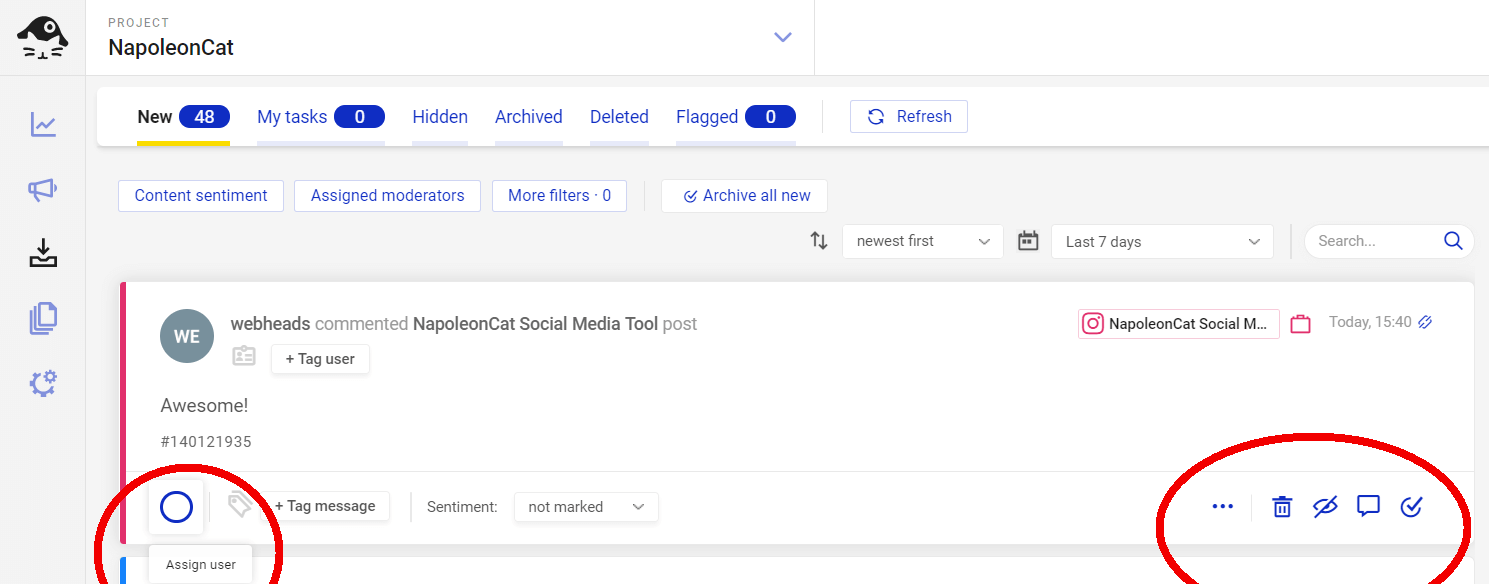Image resolution: width=1489 pixels, height=584 pixels.
Task: Click the Assign user circle button
Action: click(x=176, y=507)
